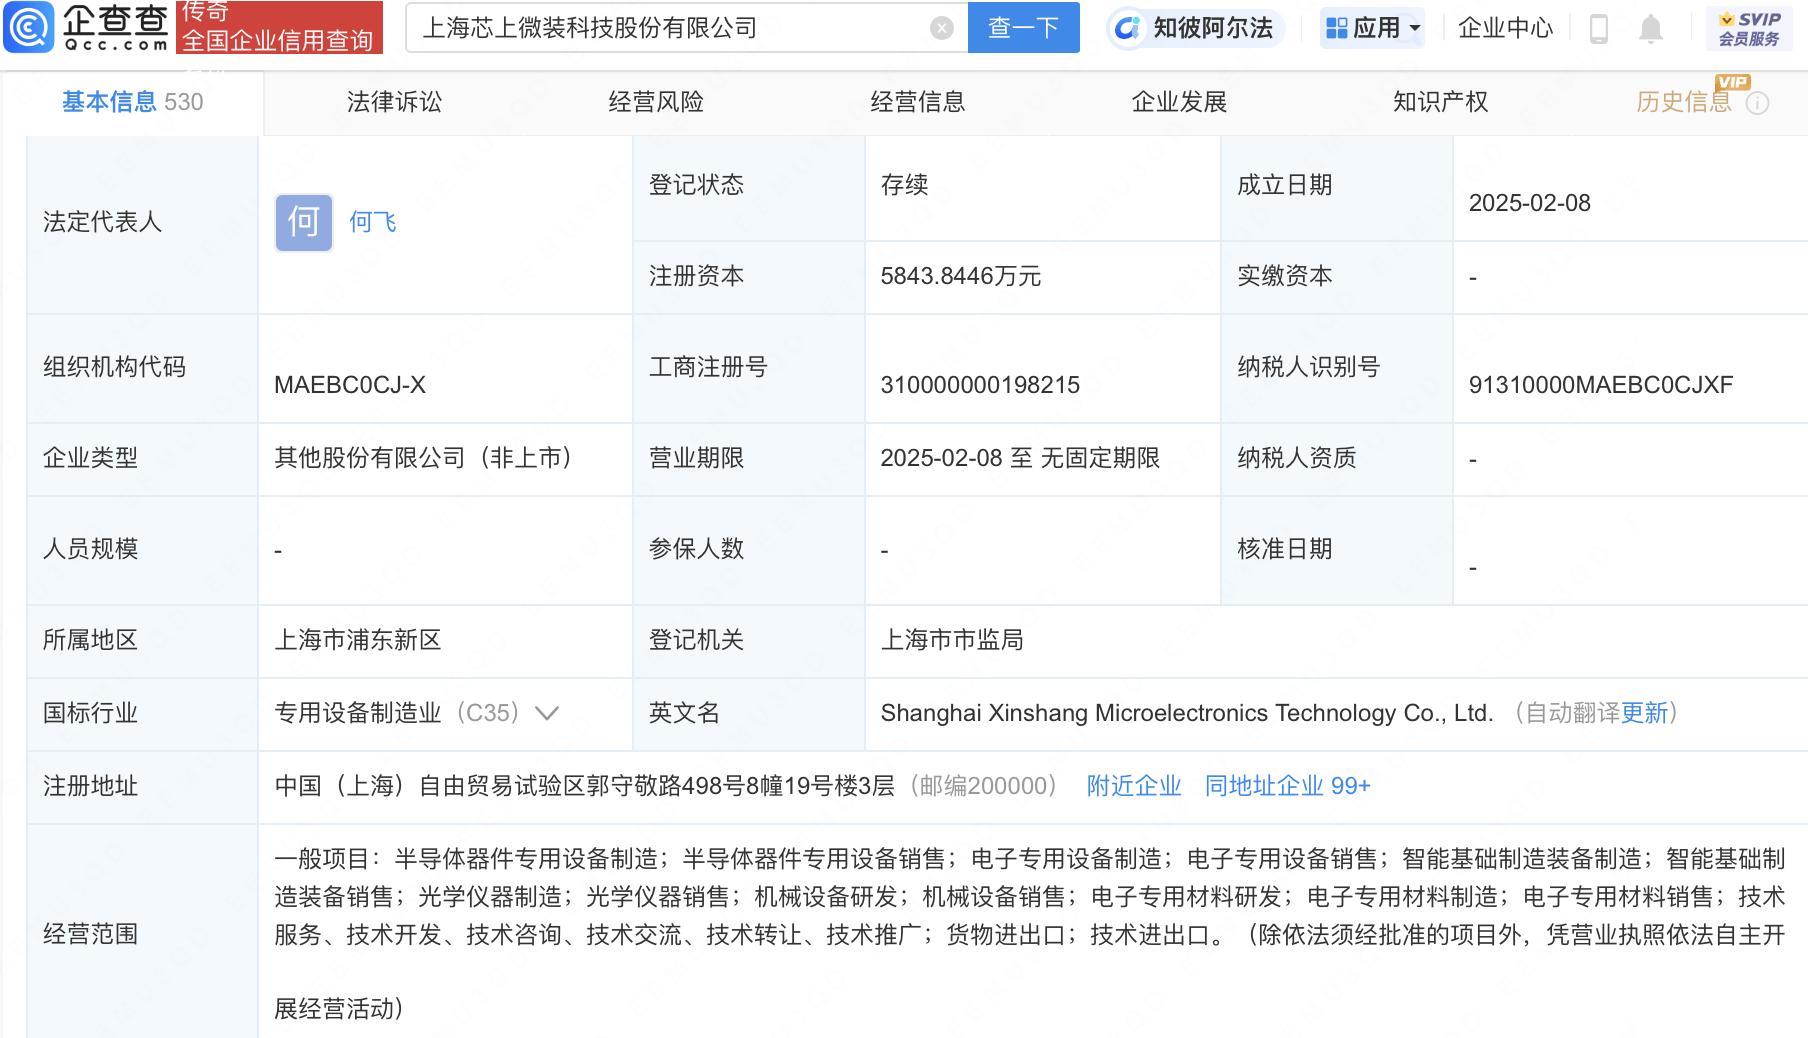1808x1038 pixels.
Task: Go to the 经营信息 tab
Action: 918,102
